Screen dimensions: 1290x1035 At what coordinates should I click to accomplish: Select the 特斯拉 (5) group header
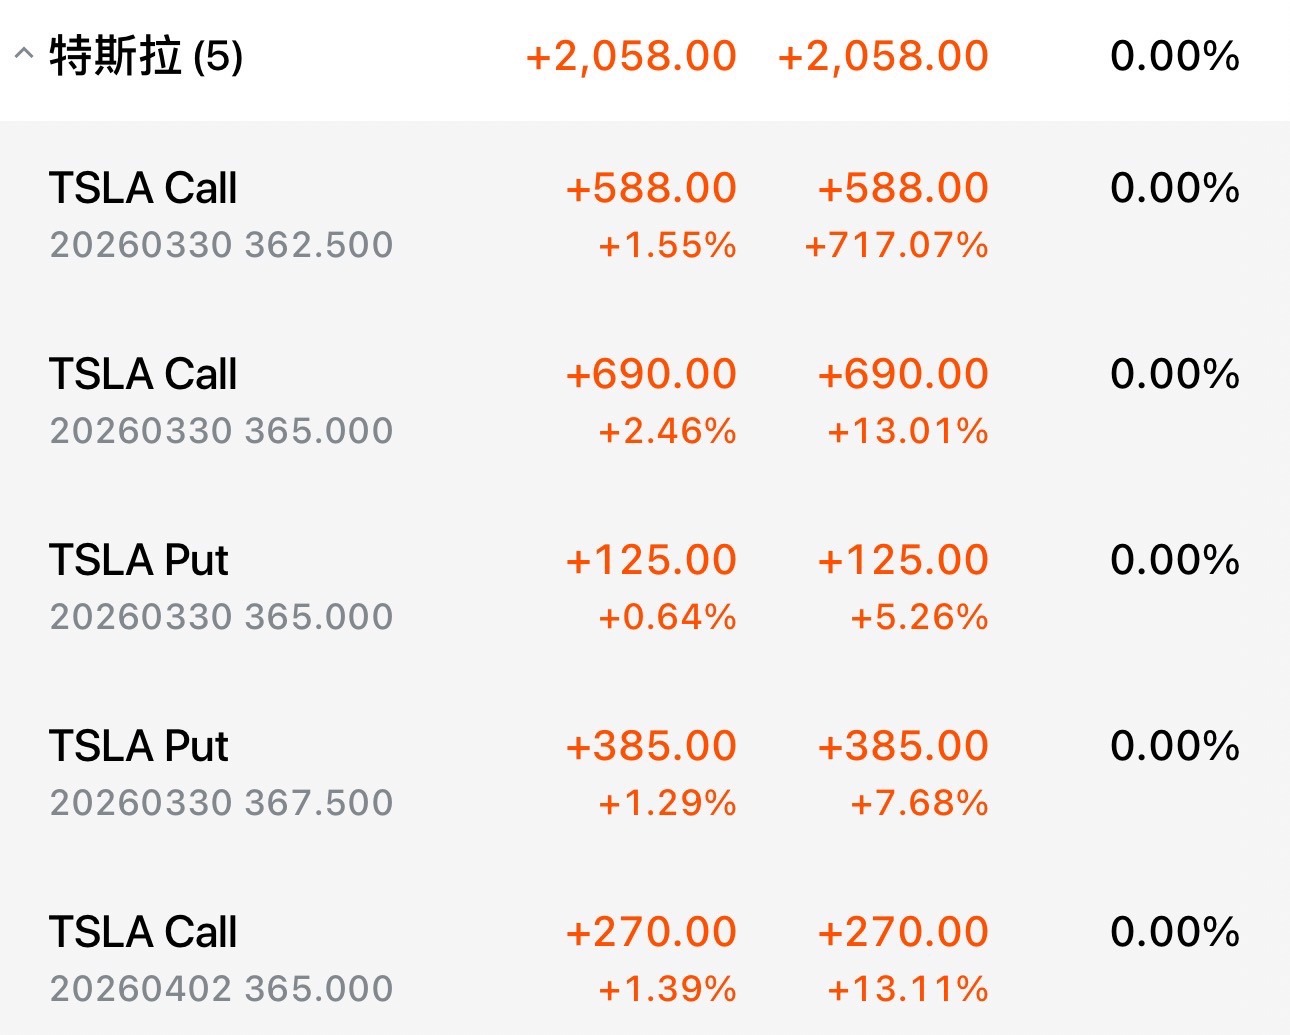(x=146, y=56)
